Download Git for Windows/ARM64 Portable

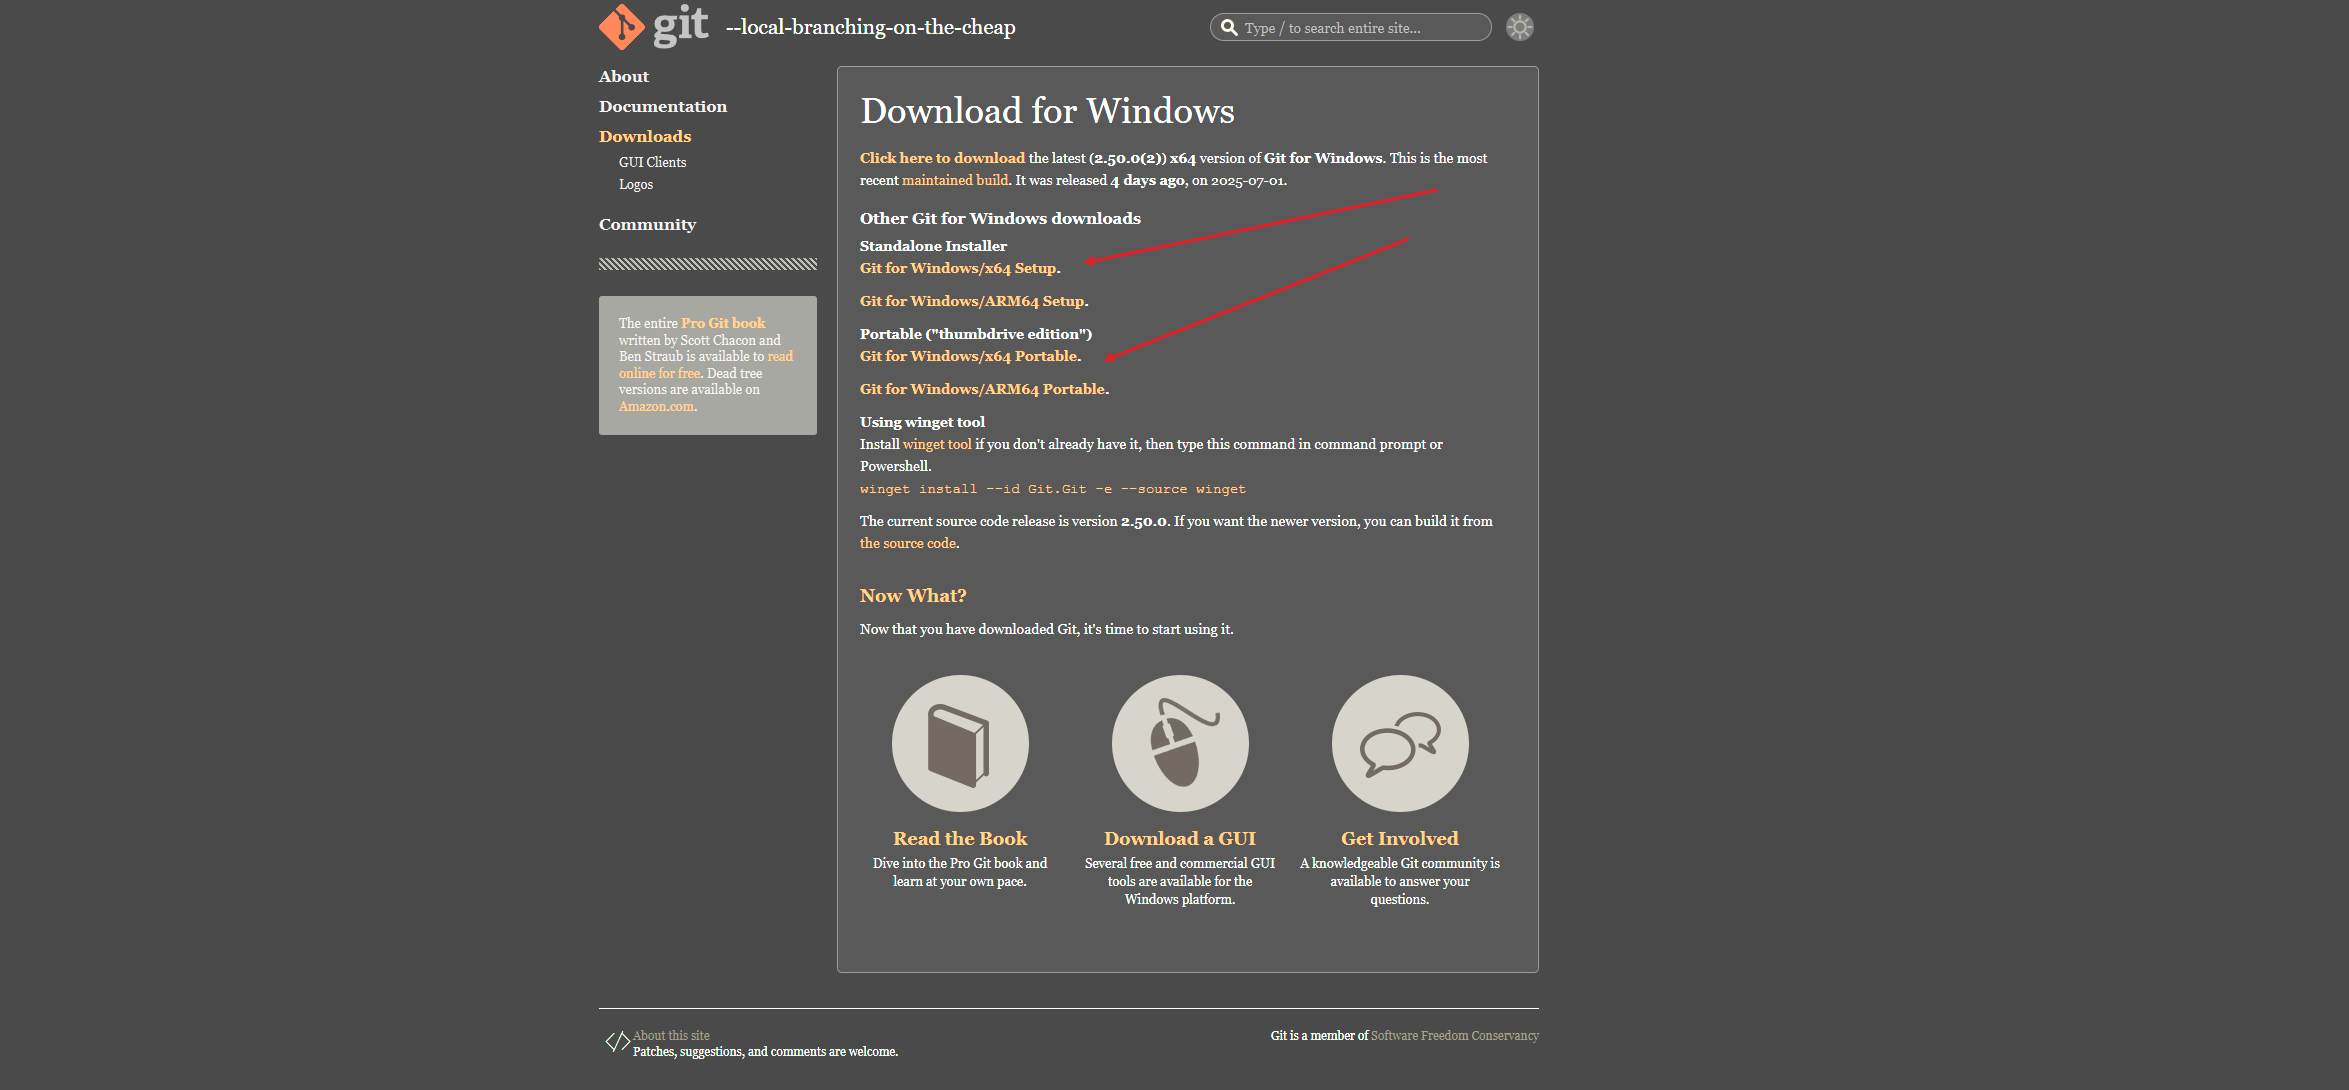(x=982, y=389)
